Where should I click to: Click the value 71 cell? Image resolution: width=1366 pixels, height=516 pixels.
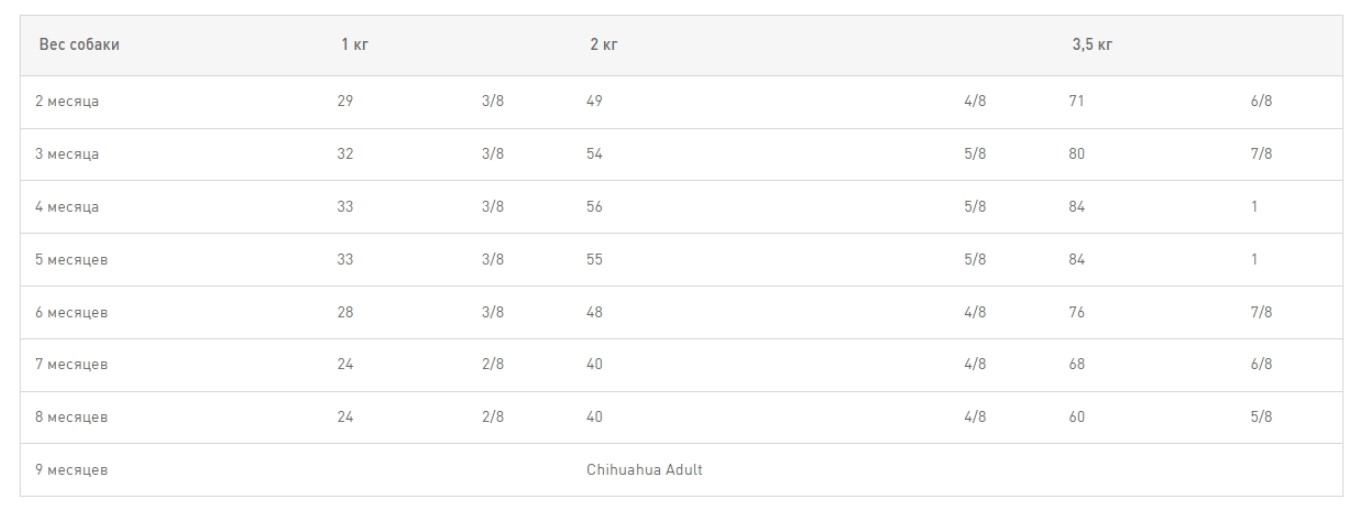(x=1076, y=102)
